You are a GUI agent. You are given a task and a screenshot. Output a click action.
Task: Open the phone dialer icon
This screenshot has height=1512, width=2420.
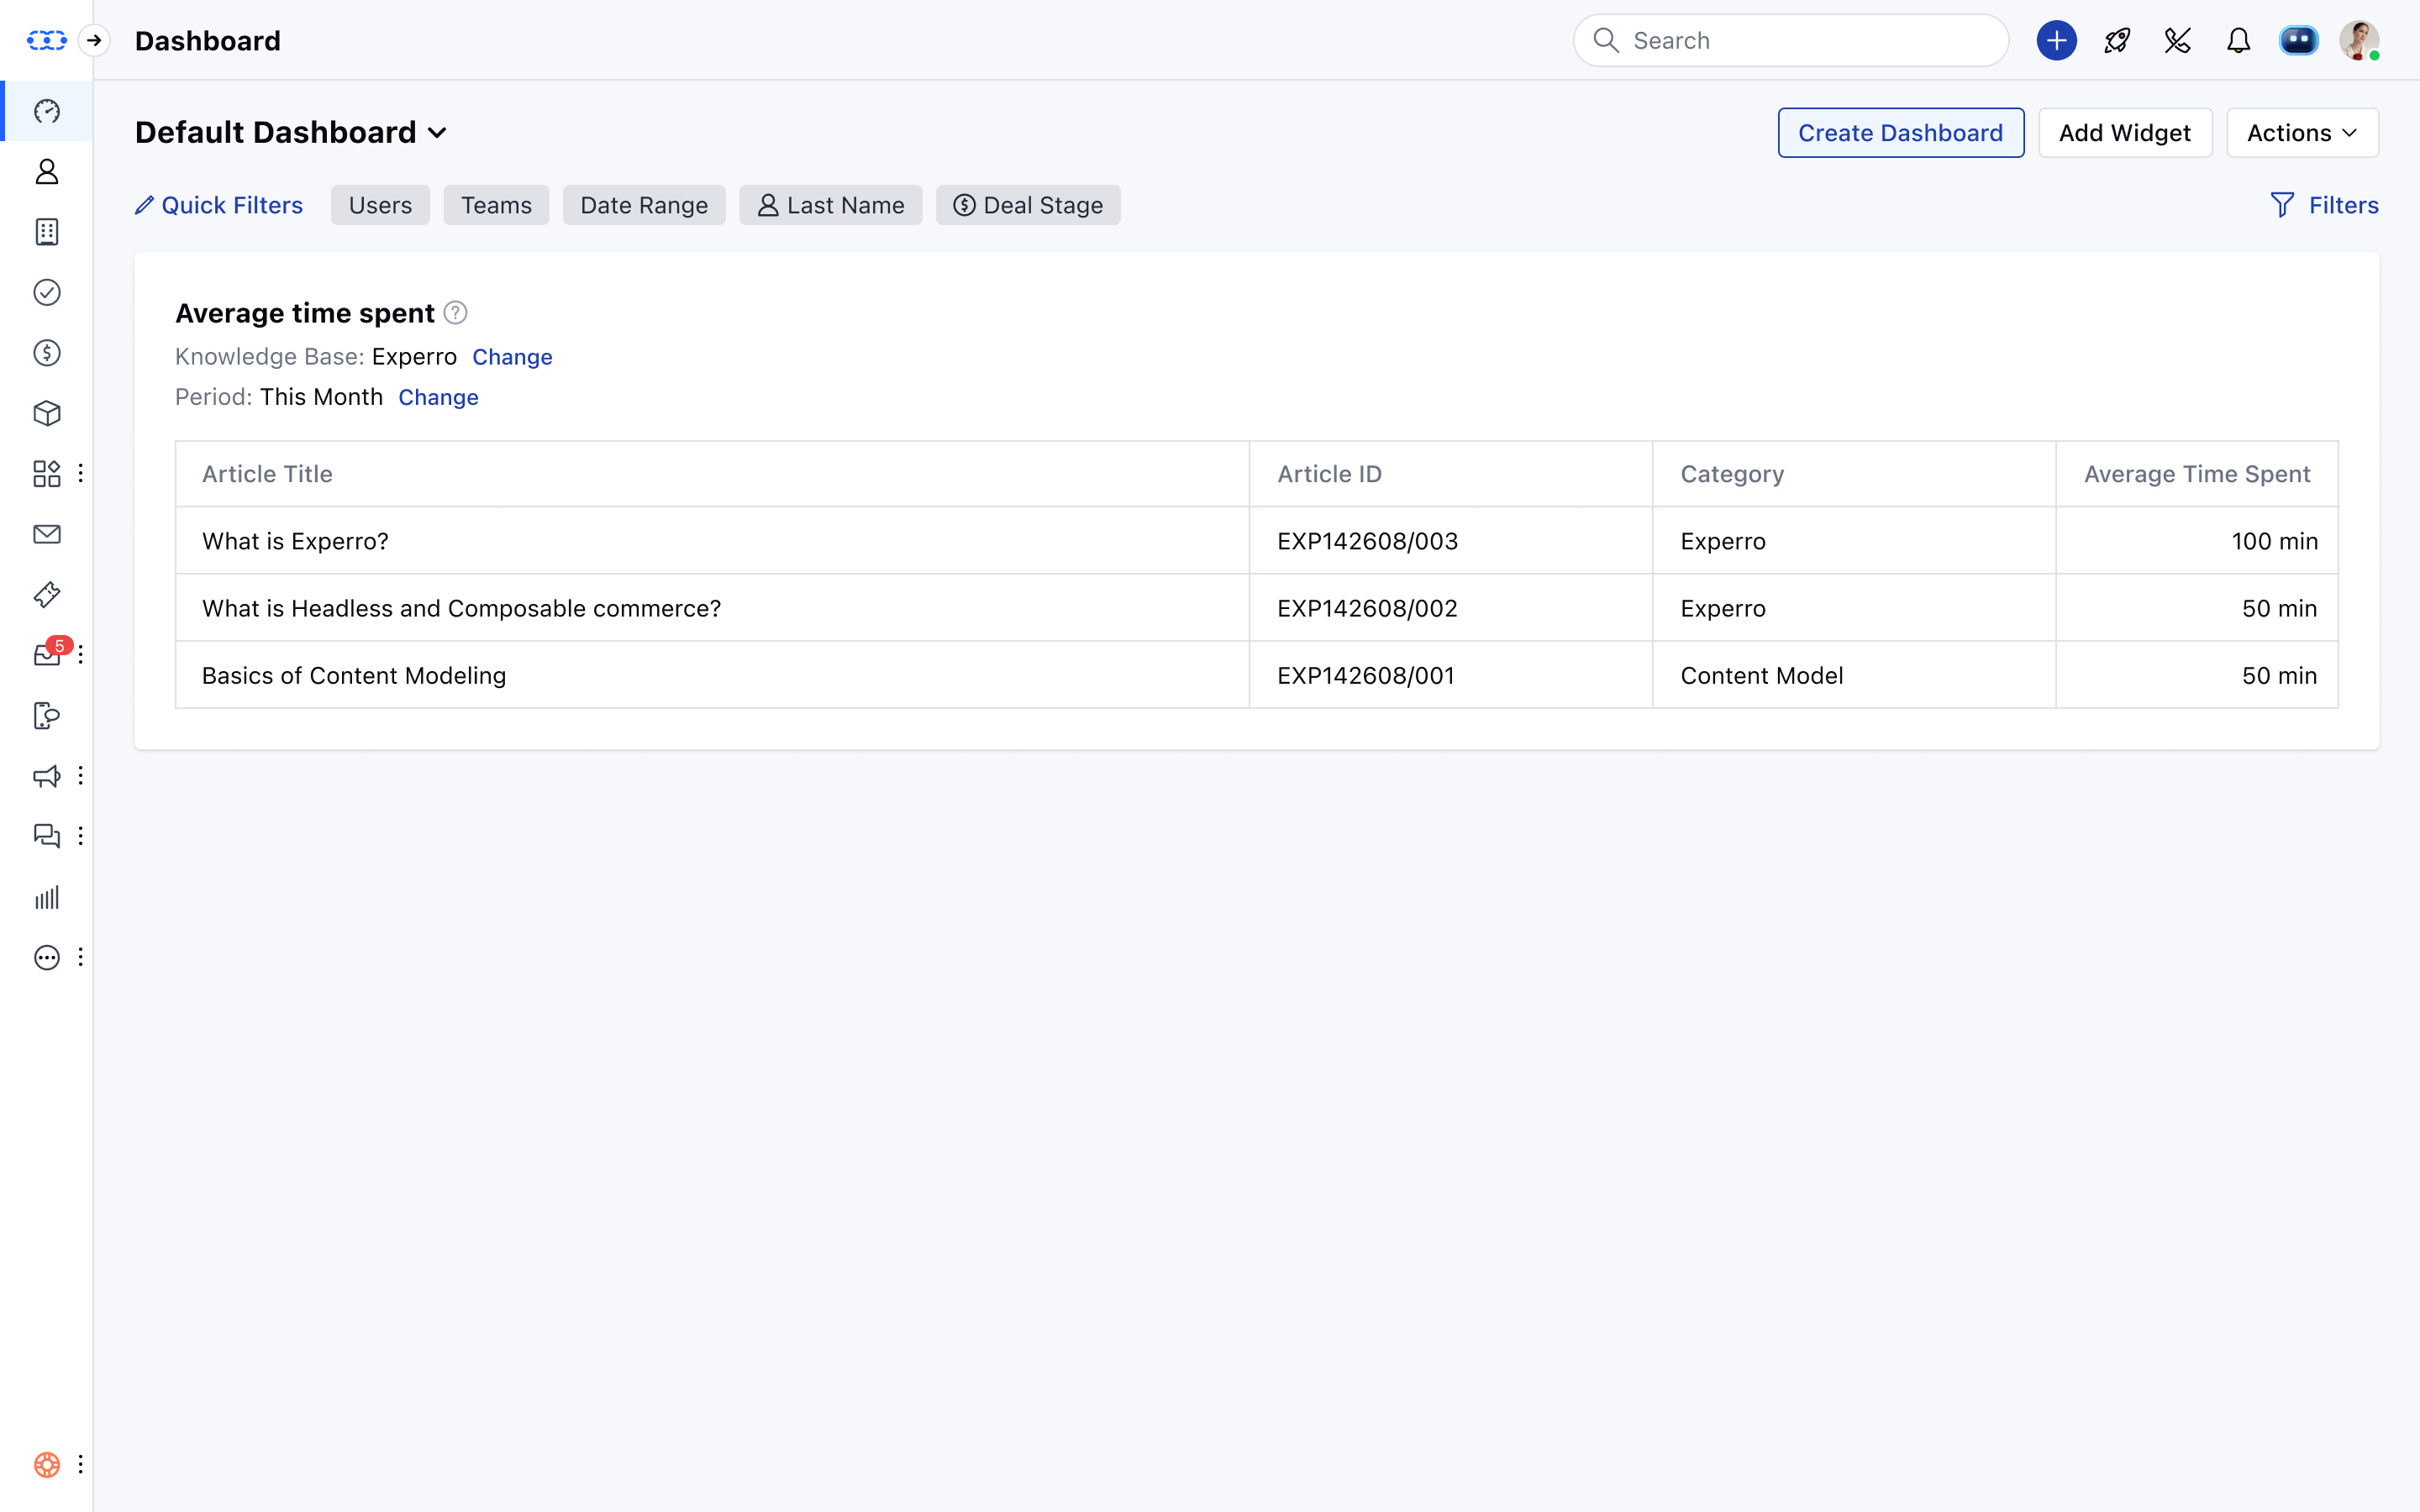[2177, 40]
